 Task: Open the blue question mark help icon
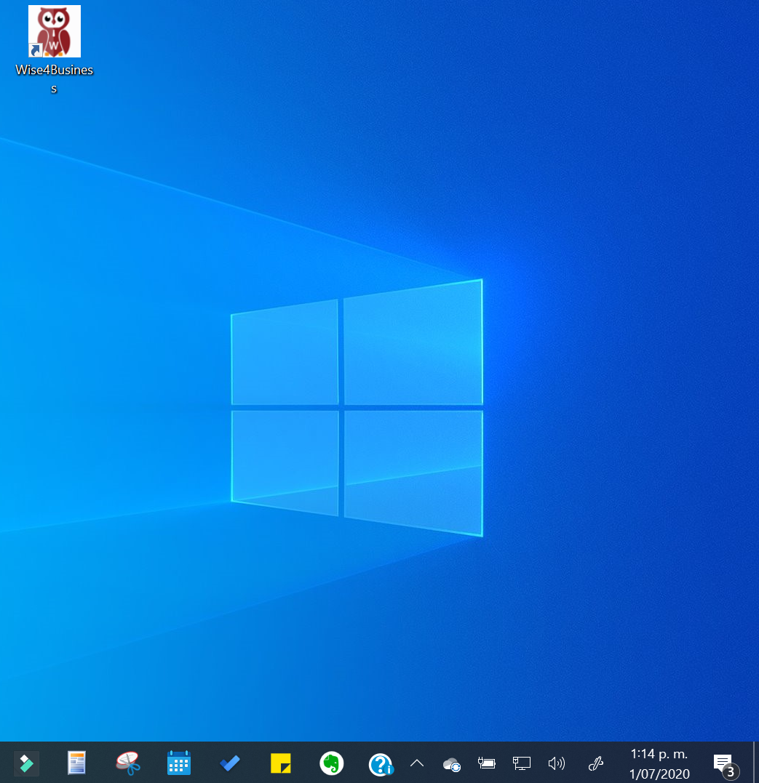(x=381, y=764)
